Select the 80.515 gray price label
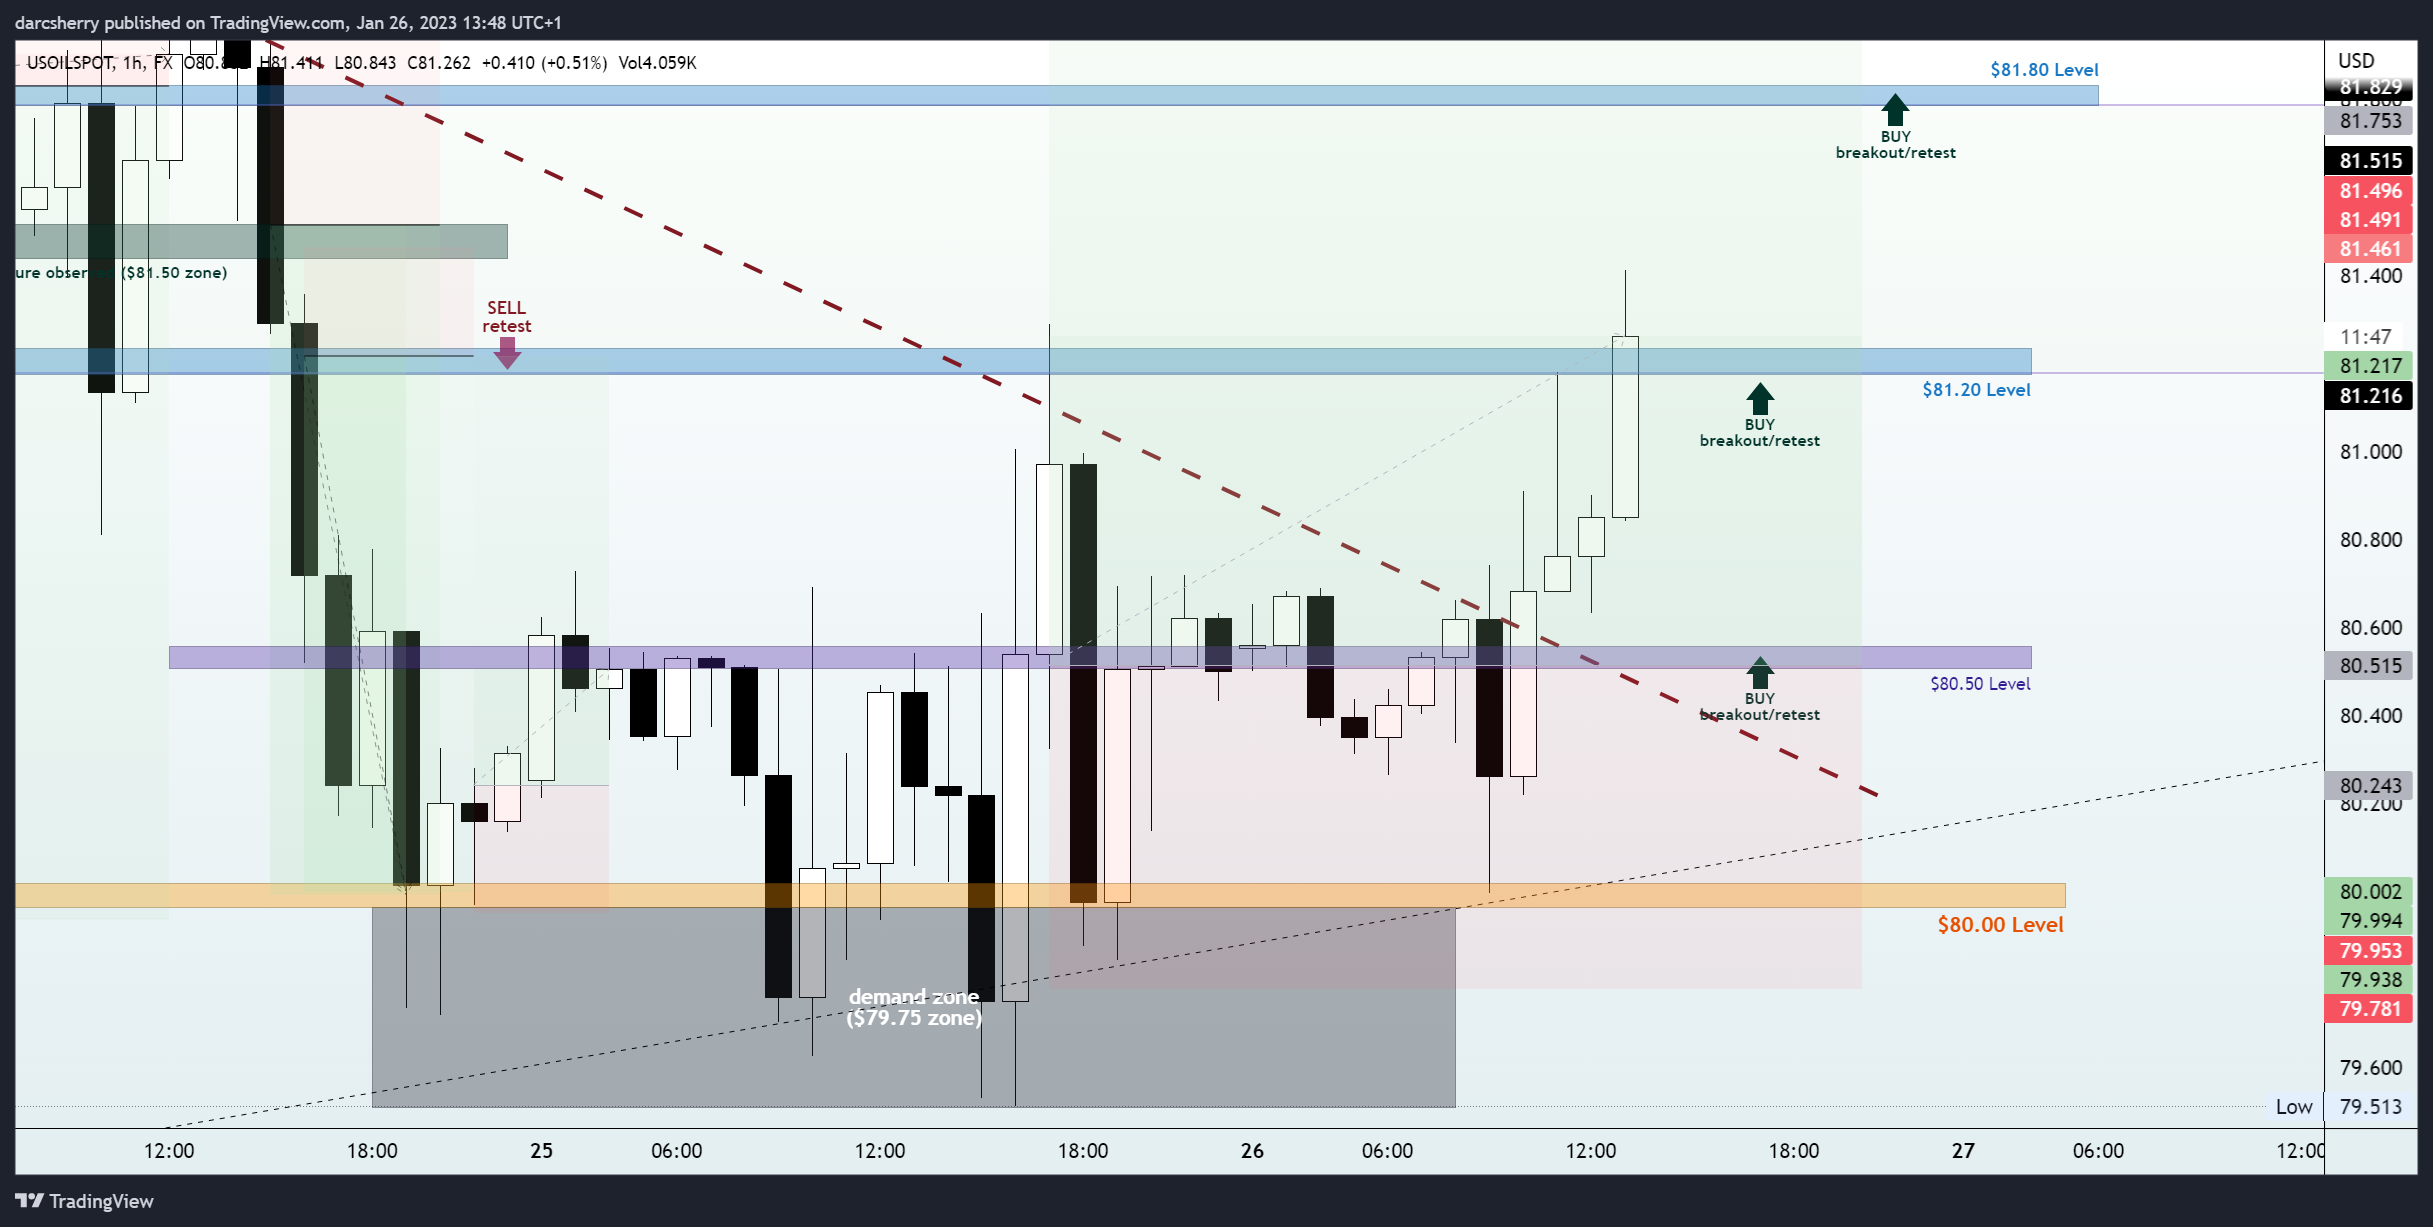The image size is (2433, 1227). click(2368, 666)
